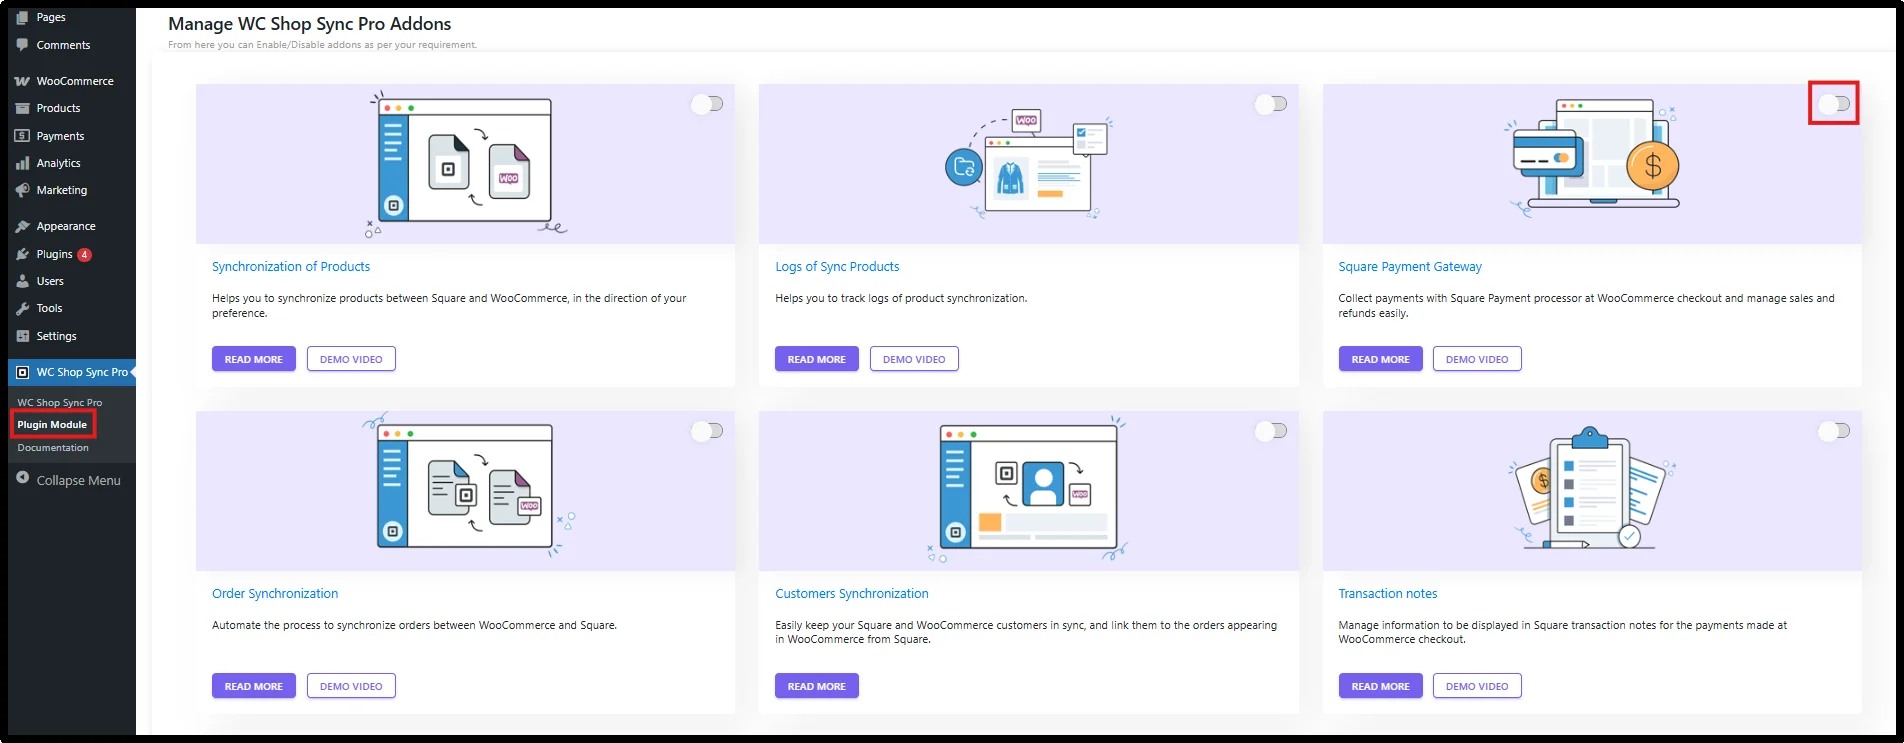
Task: Click the Users person icon
Action: click(22, 281)
